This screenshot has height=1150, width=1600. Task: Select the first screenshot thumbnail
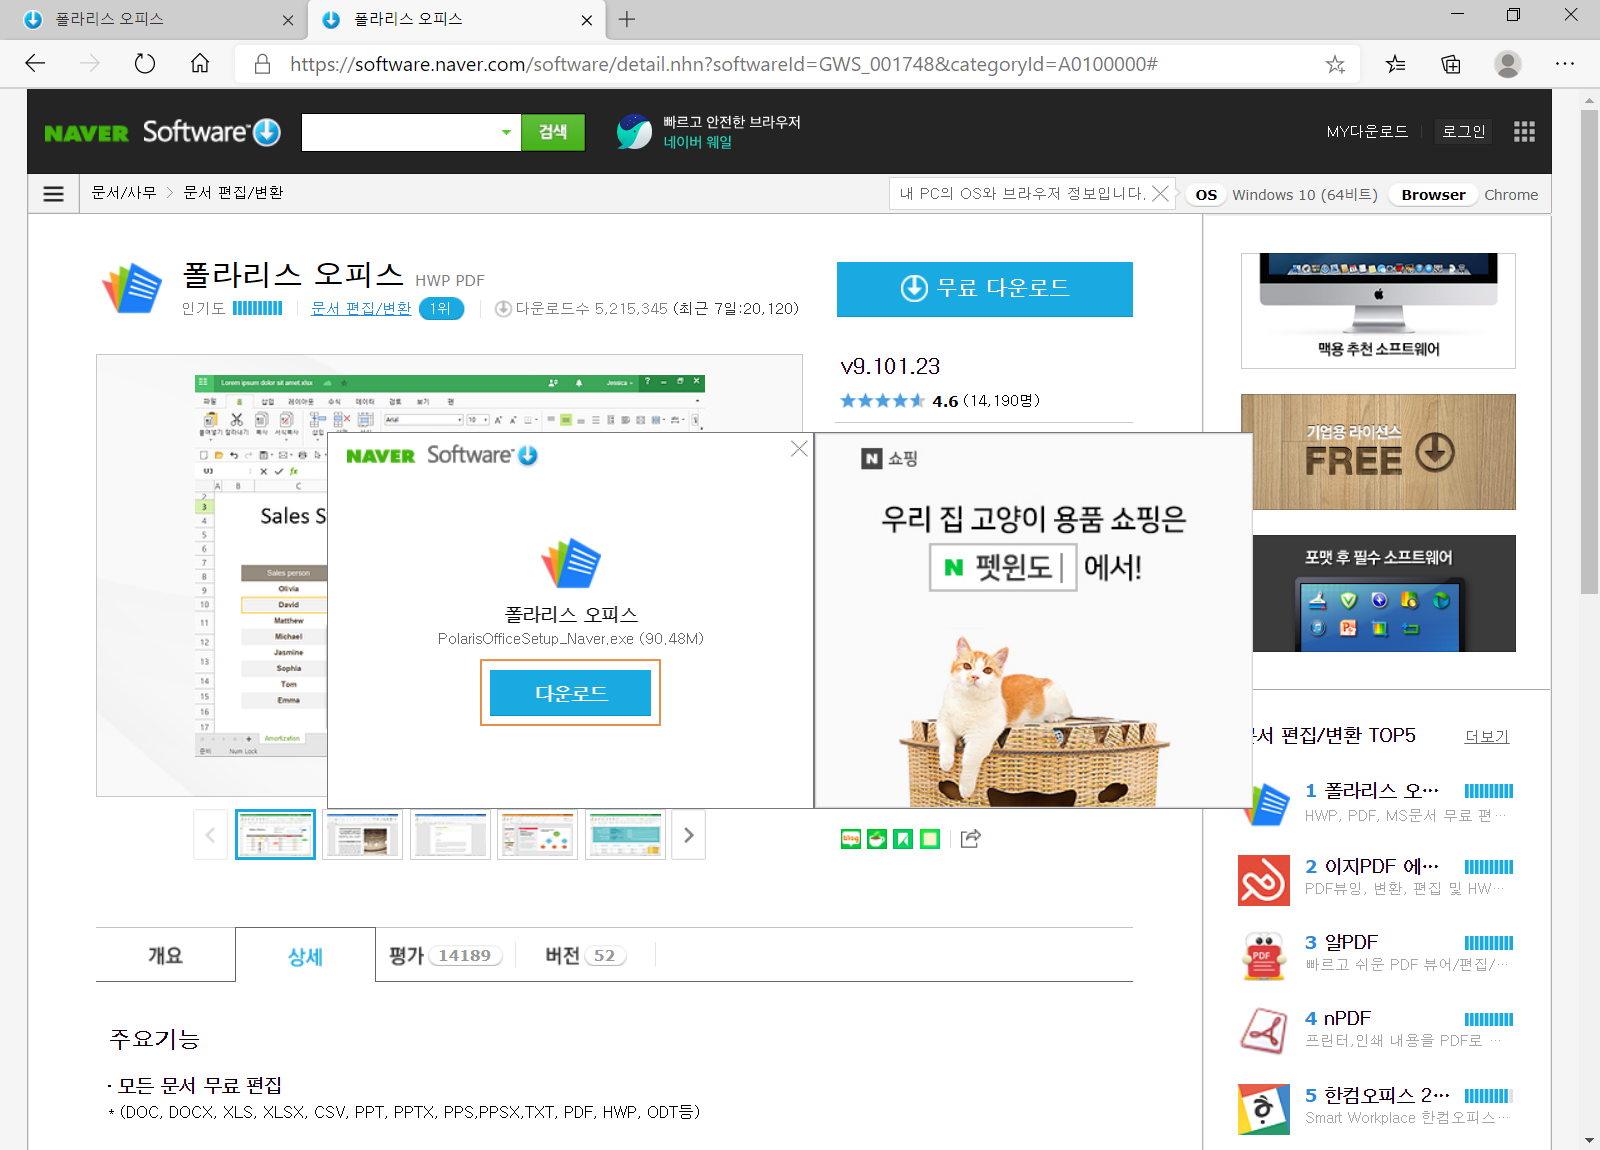pyautogui.click(x=275, y=835)
